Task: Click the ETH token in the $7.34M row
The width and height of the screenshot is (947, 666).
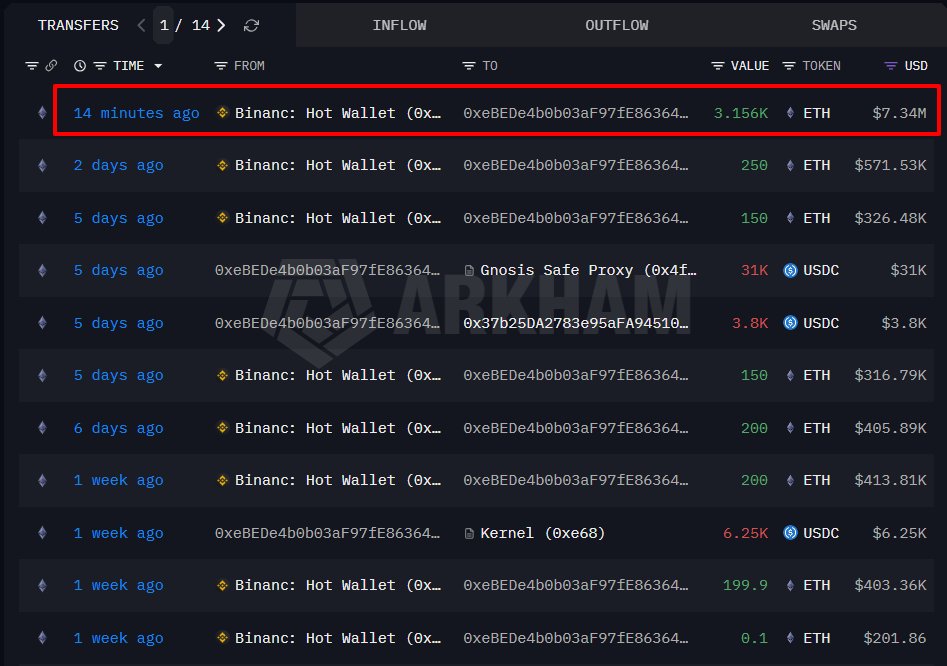Action: [x=817, y=113]
